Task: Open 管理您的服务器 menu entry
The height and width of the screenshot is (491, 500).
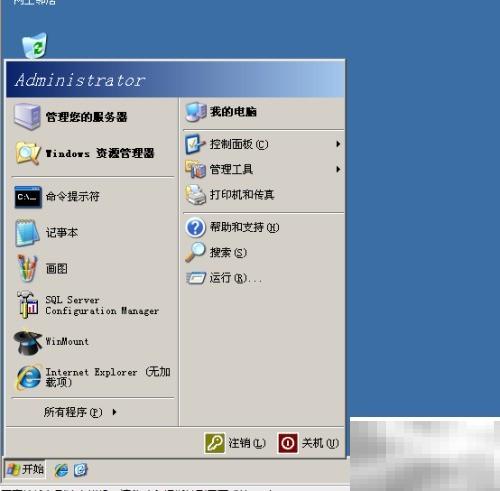Action: pos(86,117)
